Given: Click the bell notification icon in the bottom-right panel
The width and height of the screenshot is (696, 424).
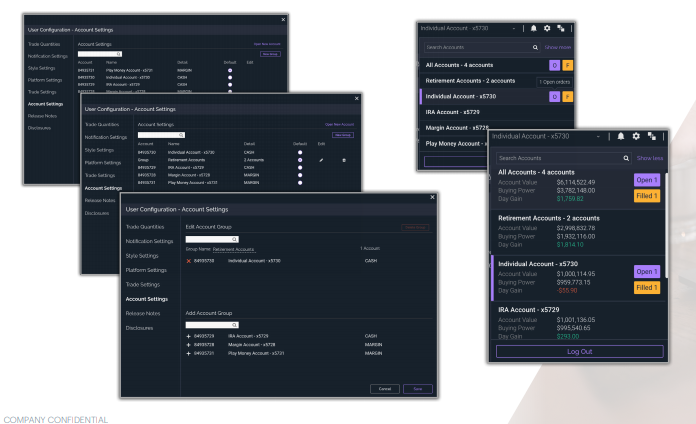Looking at the screenshot, I should [x=620, y=136].
